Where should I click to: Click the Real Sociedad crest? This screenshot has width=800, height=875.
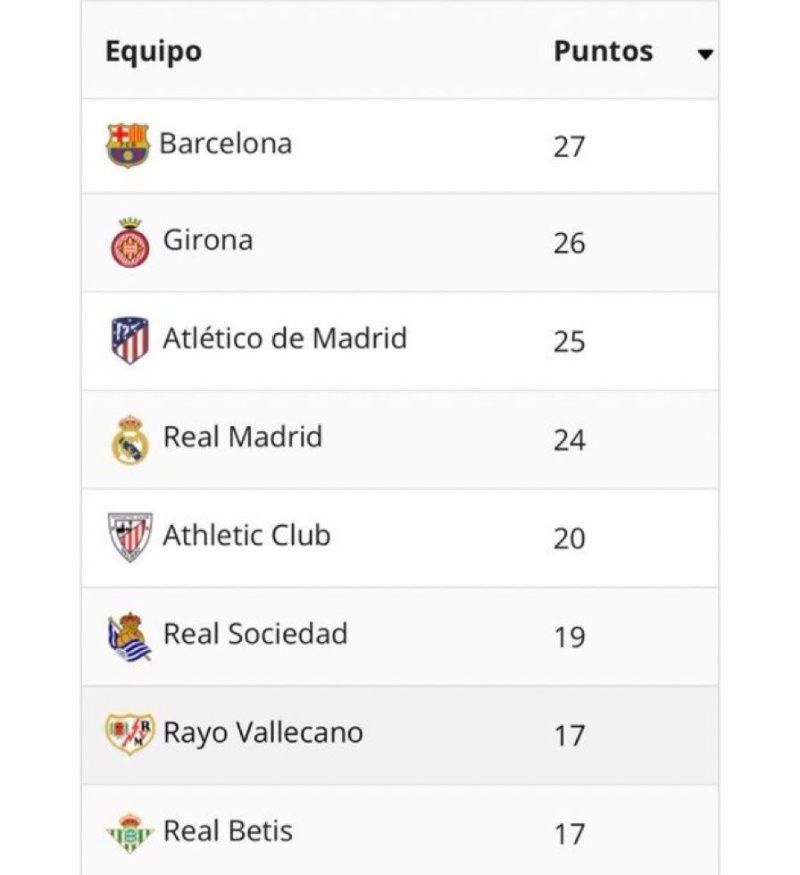(130, 636)
